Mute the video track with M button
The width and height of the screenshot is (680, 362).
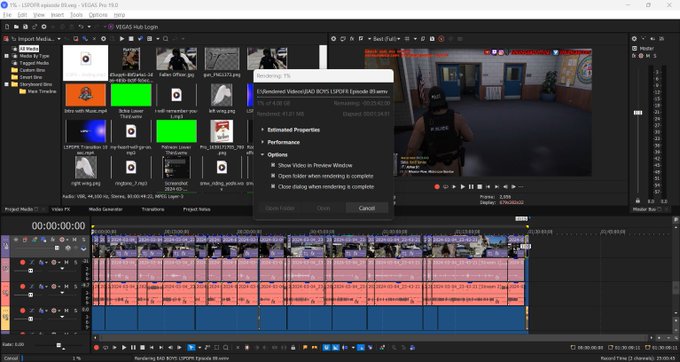tap(74, 240)
